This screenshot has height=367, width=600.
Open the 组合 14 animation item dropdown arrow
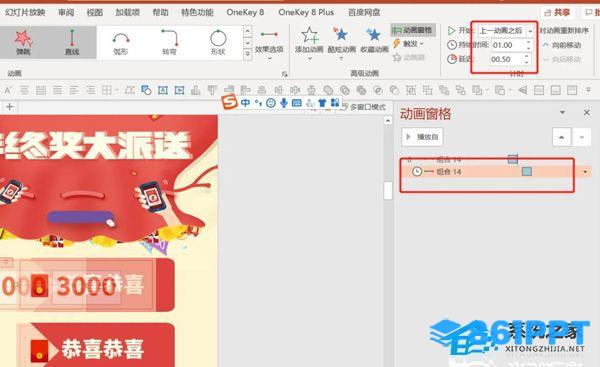[x=585, y=172]
